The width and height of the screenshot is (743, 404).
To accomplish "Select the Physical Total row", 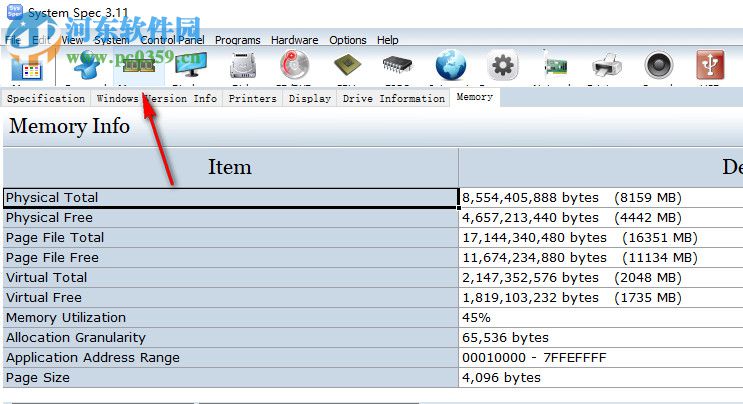I will point(230,198).
